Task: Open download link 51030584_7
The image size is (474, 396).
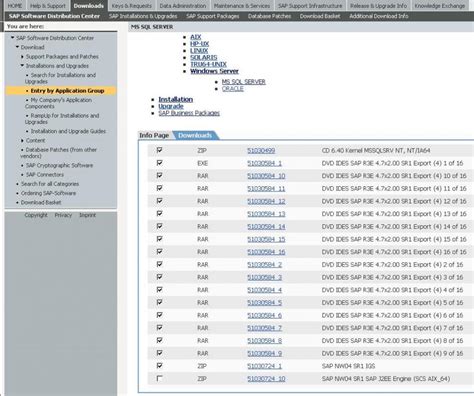Action: (264, 328)
